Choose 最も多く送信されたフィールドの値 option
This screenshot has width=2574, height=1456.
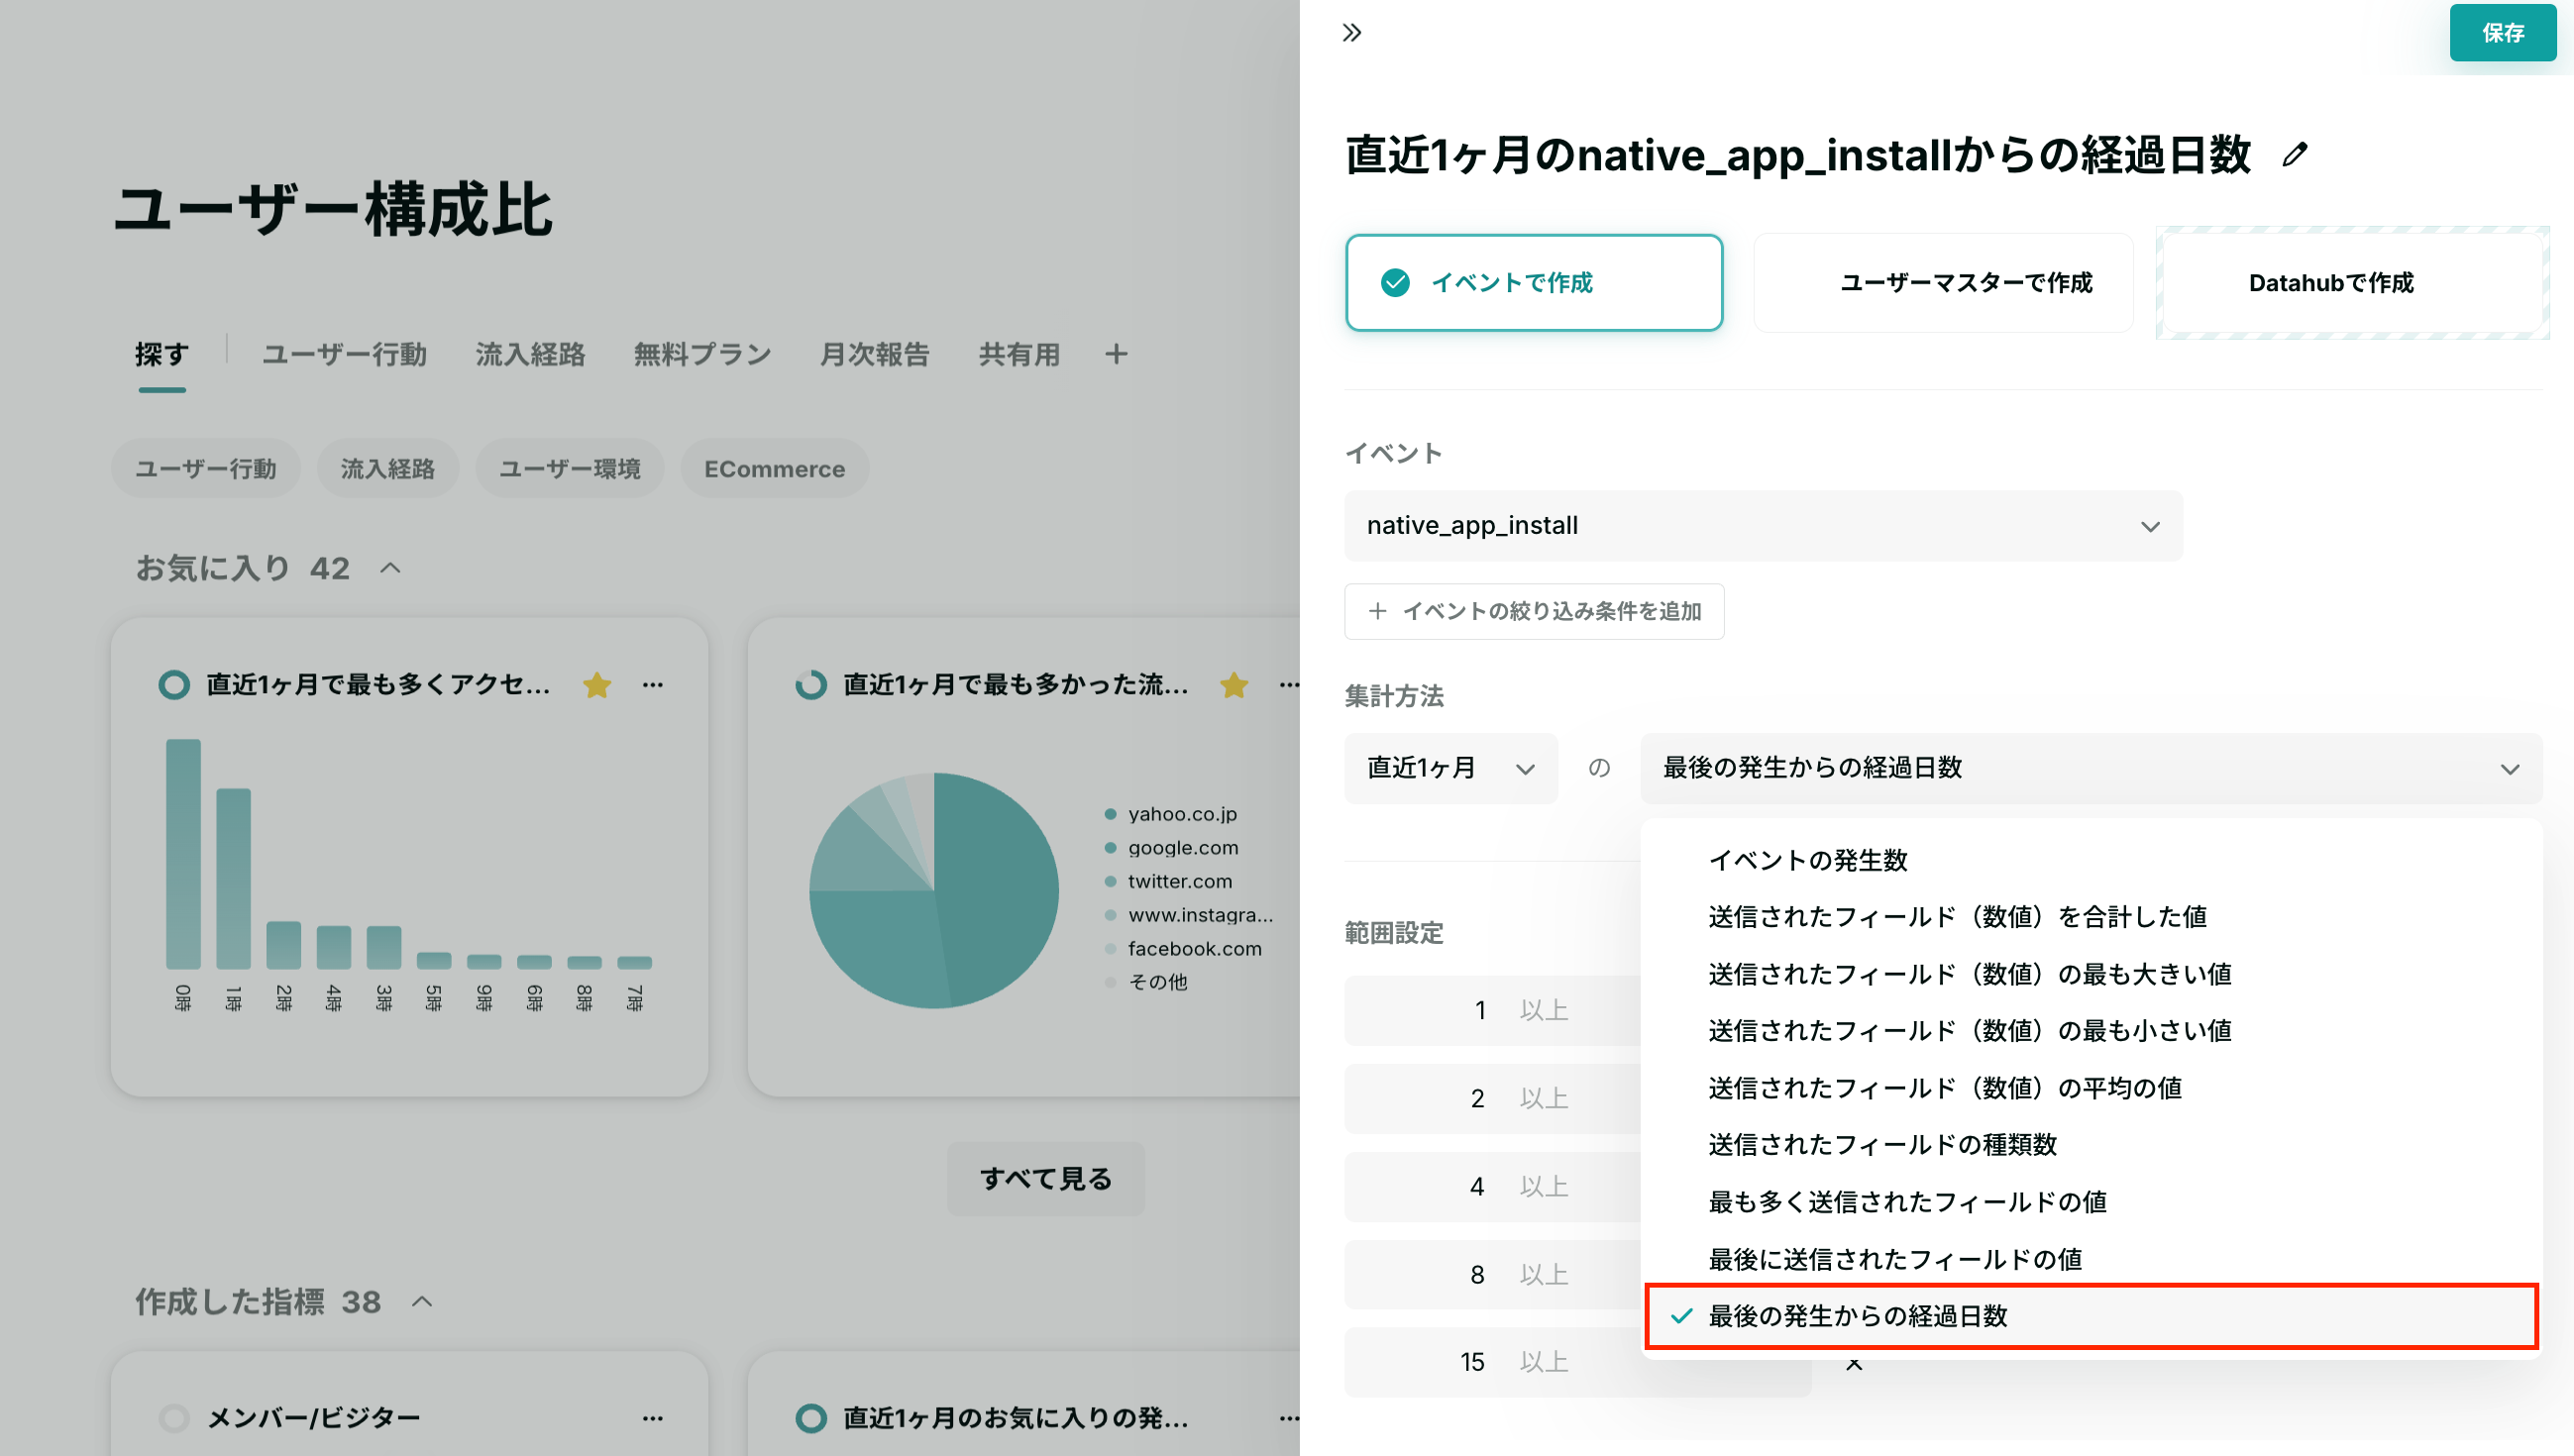(2090, 1202)
